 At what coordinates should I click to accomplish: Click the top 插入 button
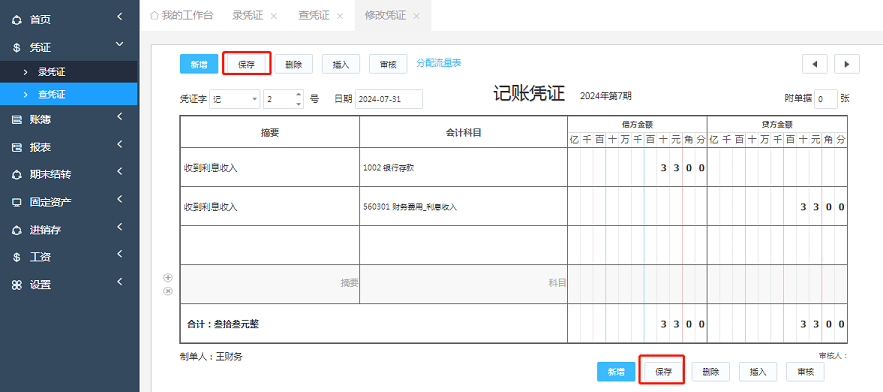341,64
